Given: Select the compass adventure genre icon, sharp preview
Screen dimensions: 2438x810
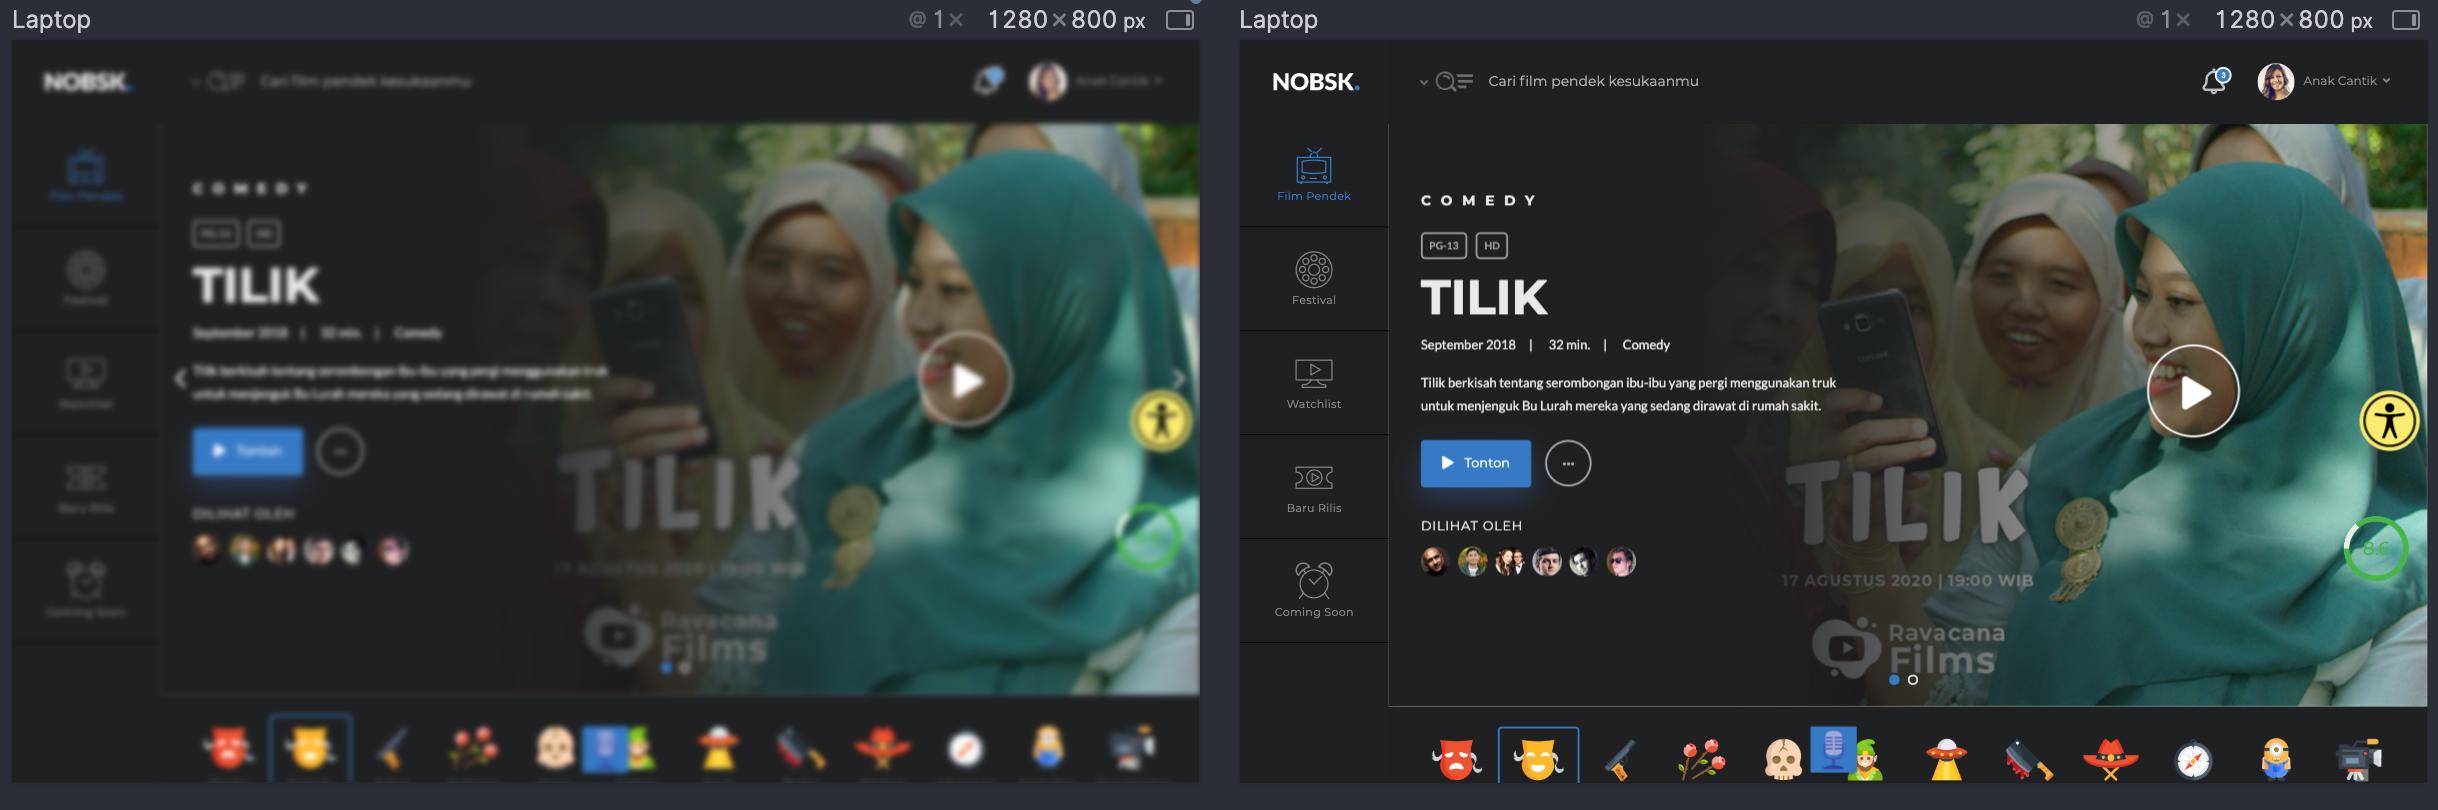Looking at the screenshot, I should coord(2193,760).
